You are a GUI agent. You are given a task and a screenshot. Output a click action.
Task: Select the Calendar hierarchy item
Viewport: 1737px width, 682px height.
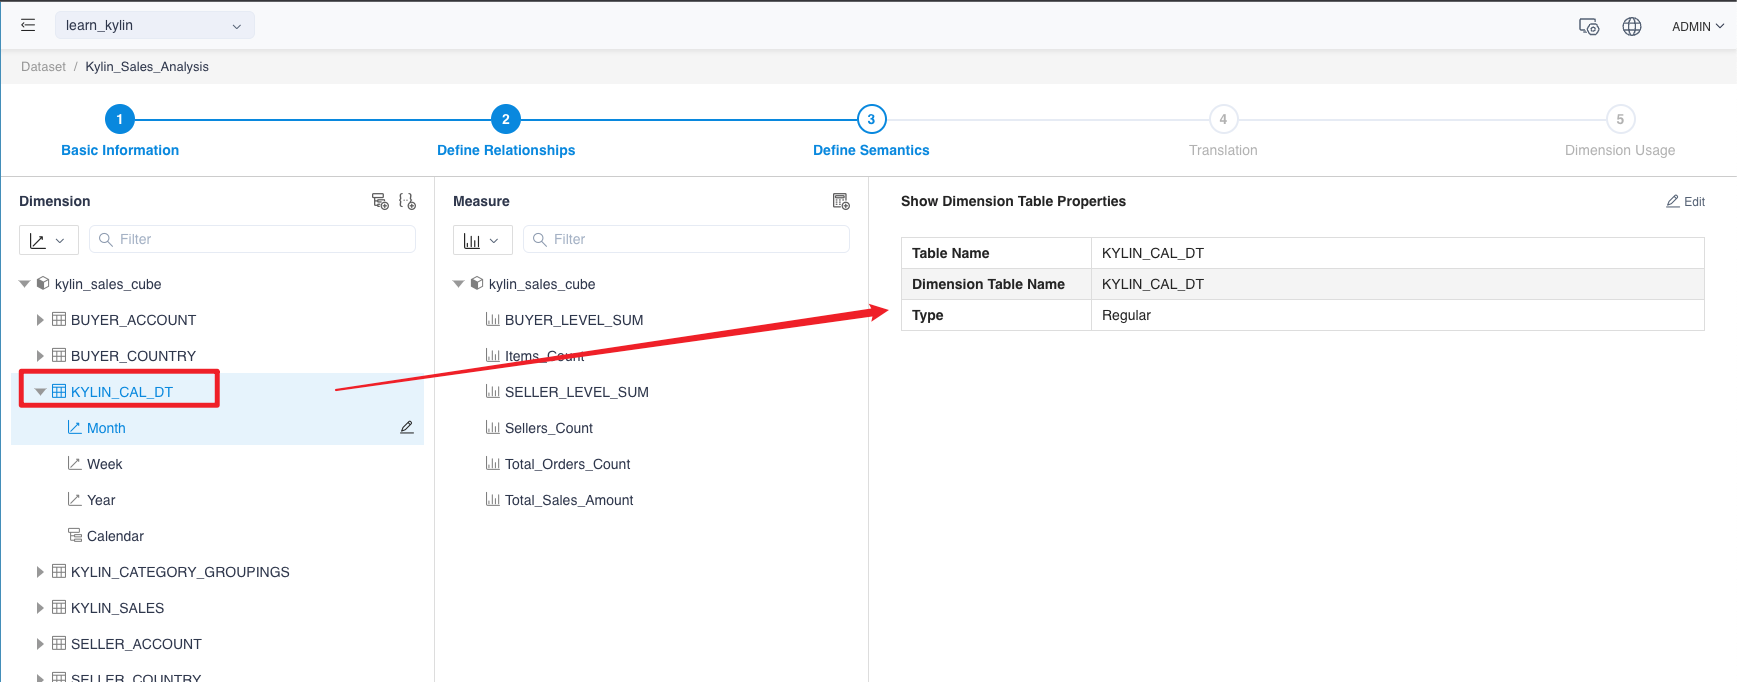pos(115,536)
